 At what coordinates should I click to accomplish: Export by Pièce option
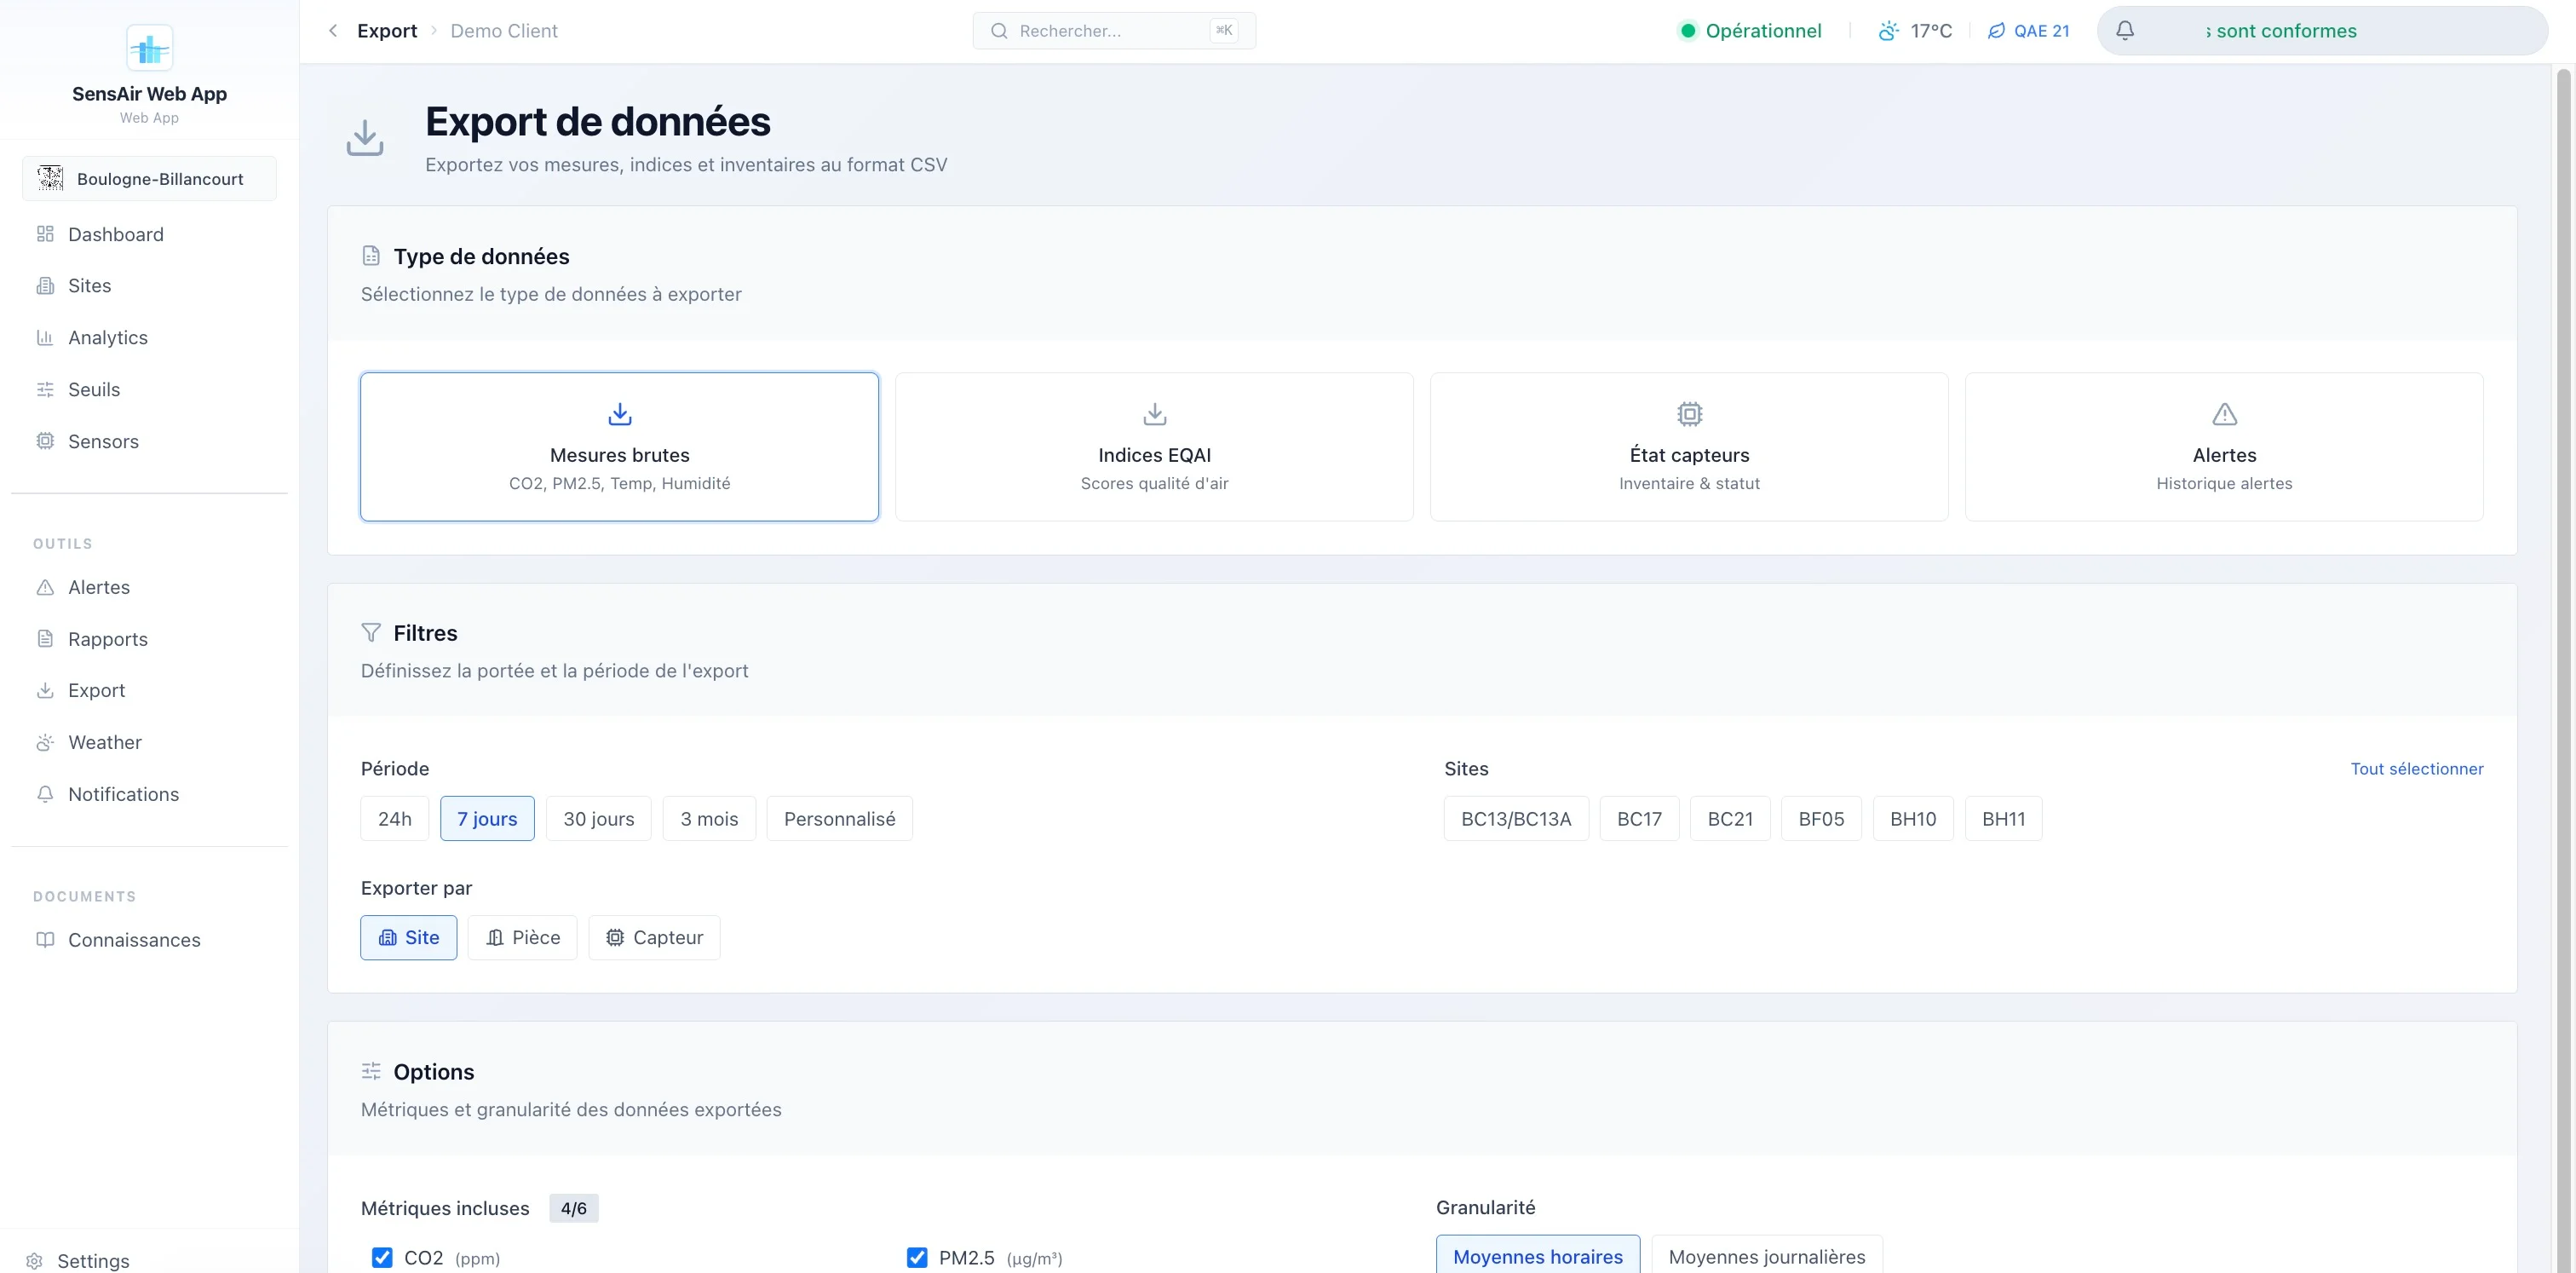[x=522, y=938]
